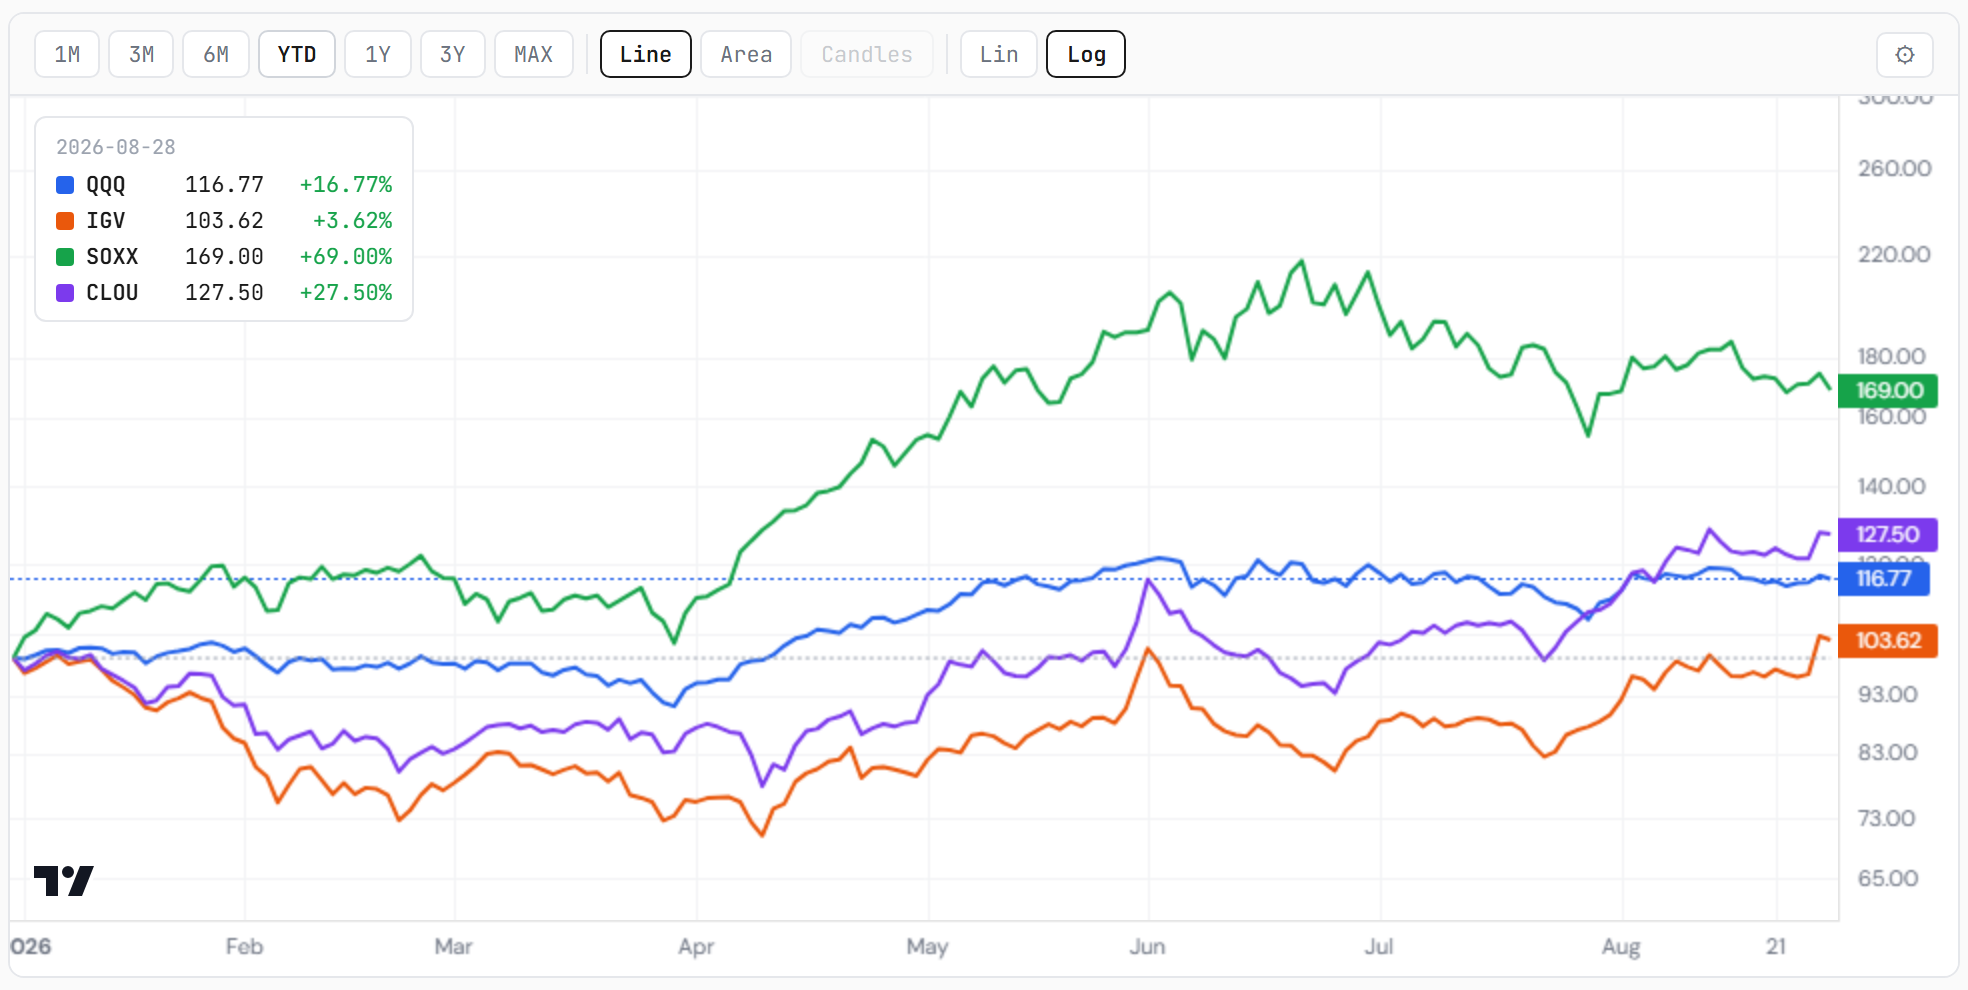Select IGV symbol in legend
Viewport: 1968px width, 990px height.
pyautogui.click(x=106, y=221)
